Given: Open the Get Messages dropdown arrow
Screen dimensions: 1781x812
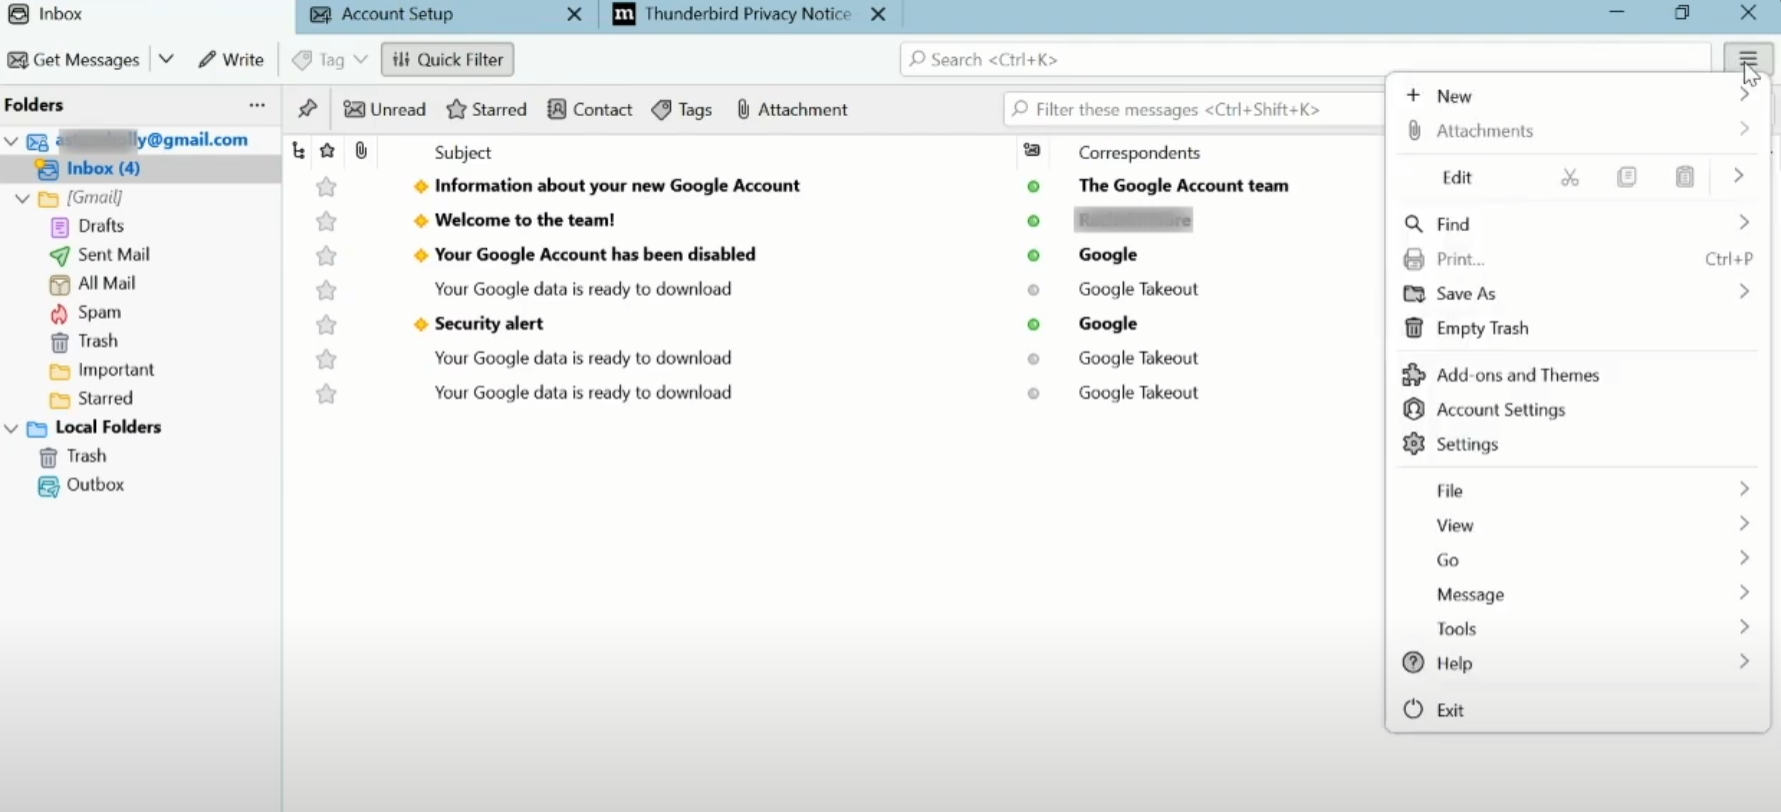Looking at the screenshot, I should coord(166,59).
